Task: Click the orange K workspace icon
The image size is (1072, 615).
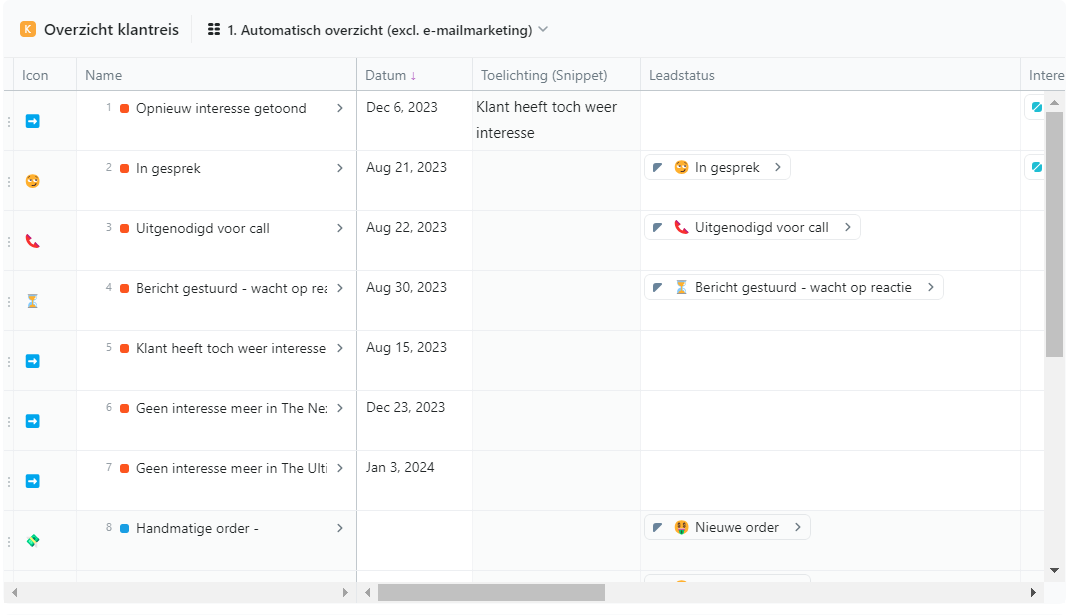Action: click(x=28, y=30)
